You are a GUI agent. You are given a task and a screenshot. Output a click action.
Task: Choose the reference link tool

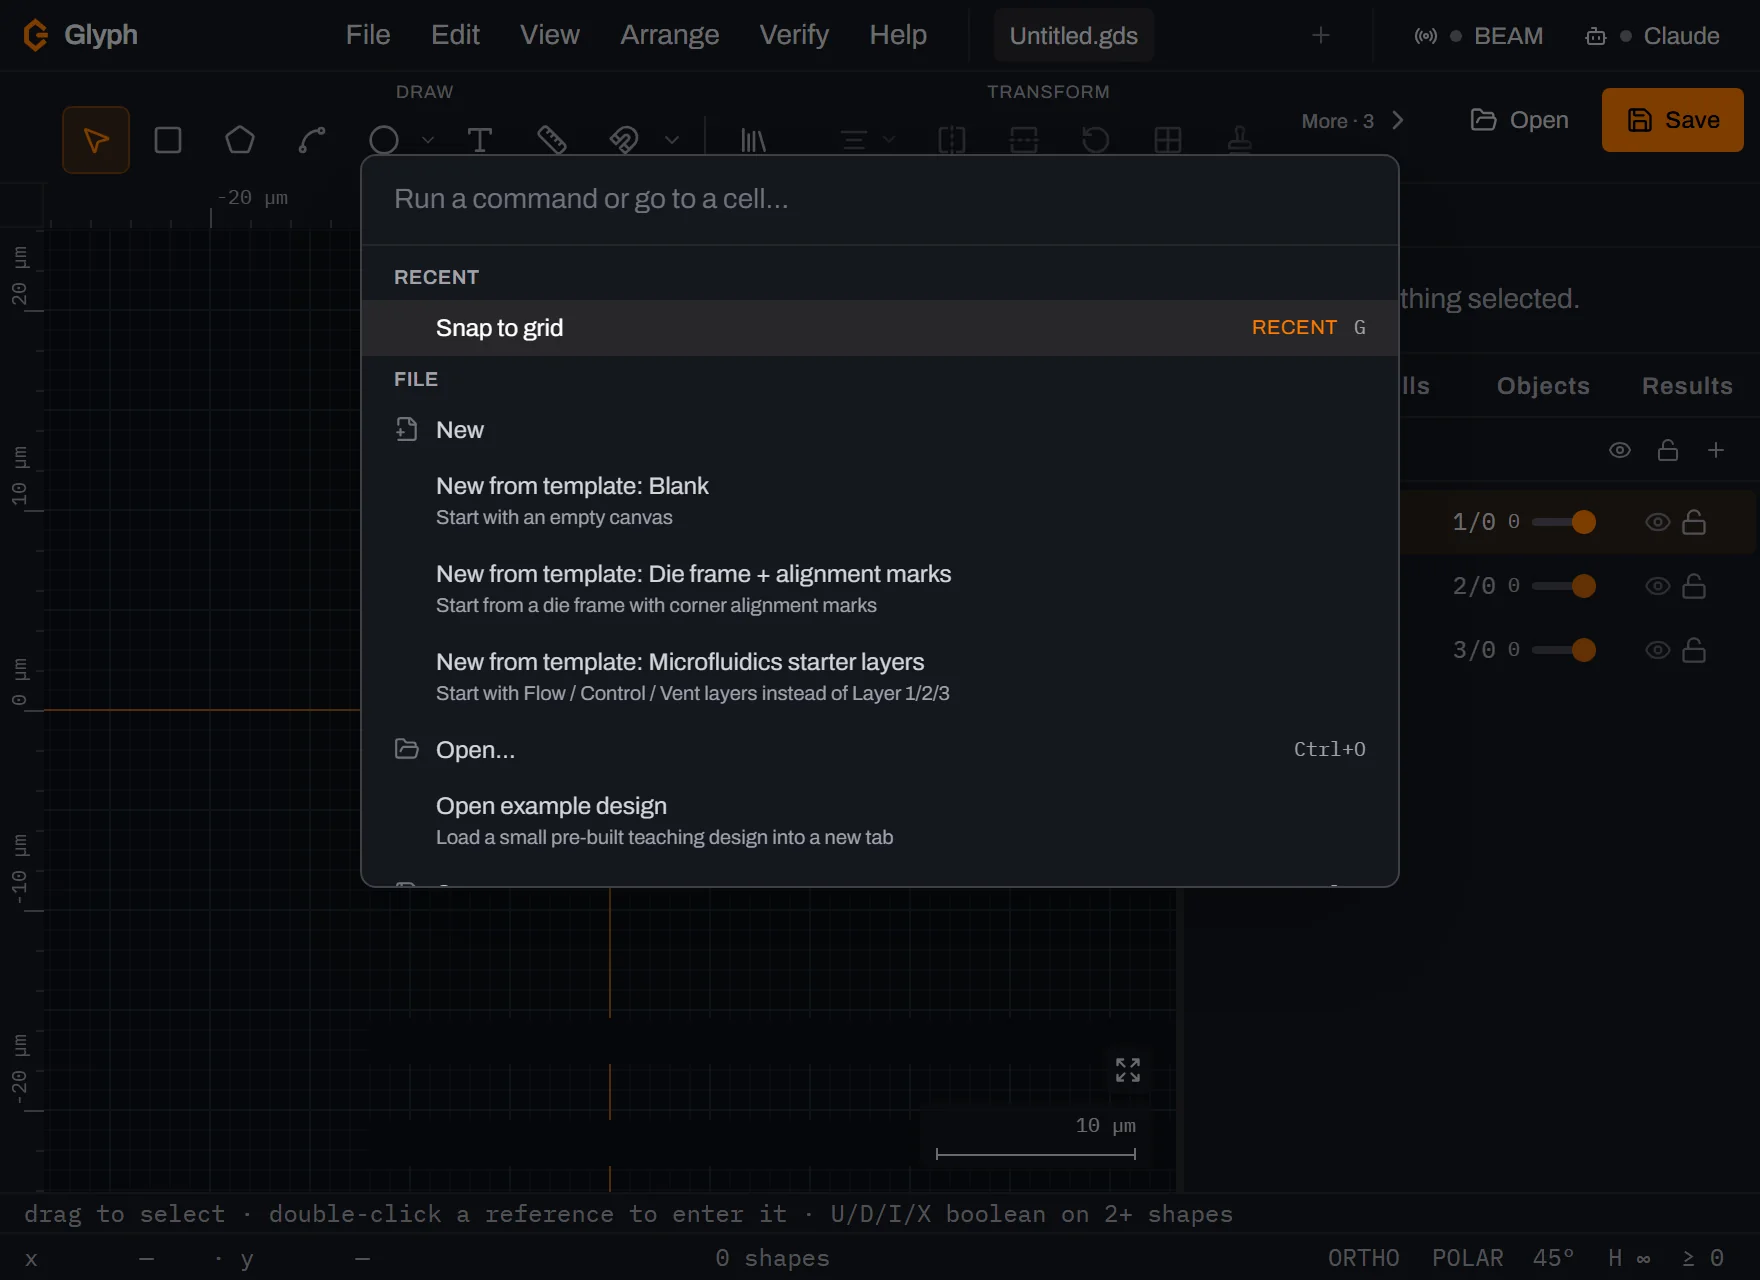624,140
